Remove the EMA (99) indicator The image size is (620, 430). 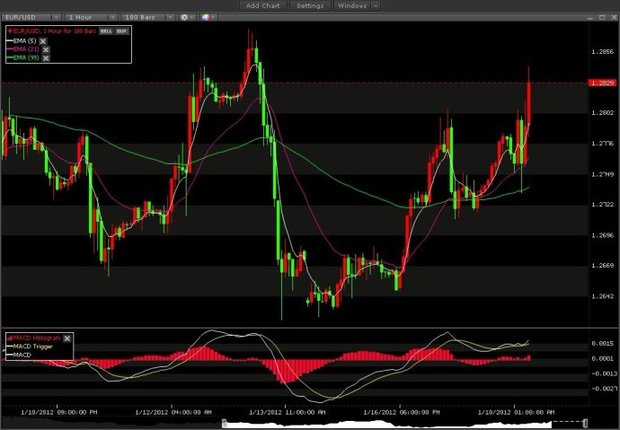(x=46, y=58)
